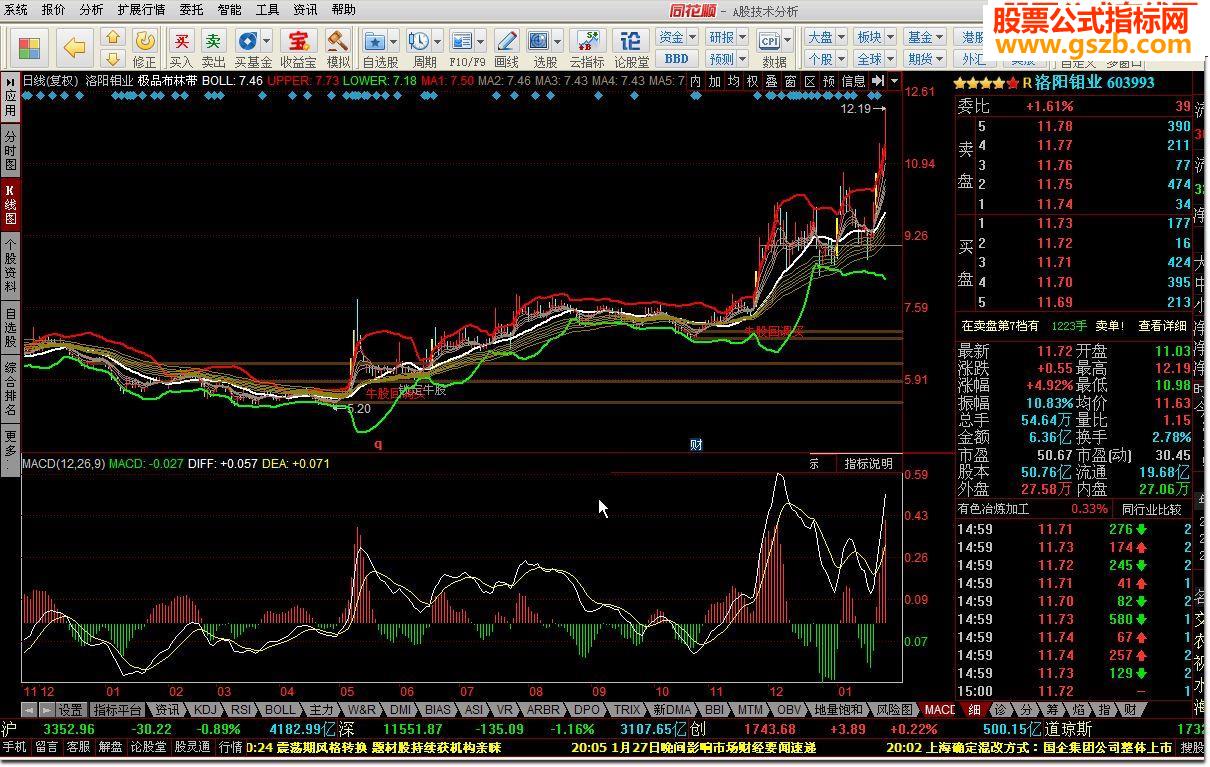Expand the 买基金 dropdown arrow
This screenshot has width=1210, height=767.
(266, 41)
